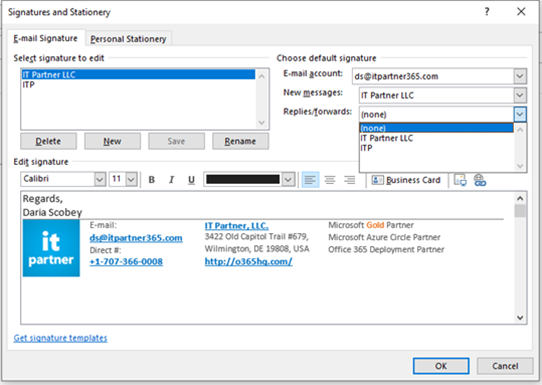Click the 'Regards,' text line

coord(43,199)
